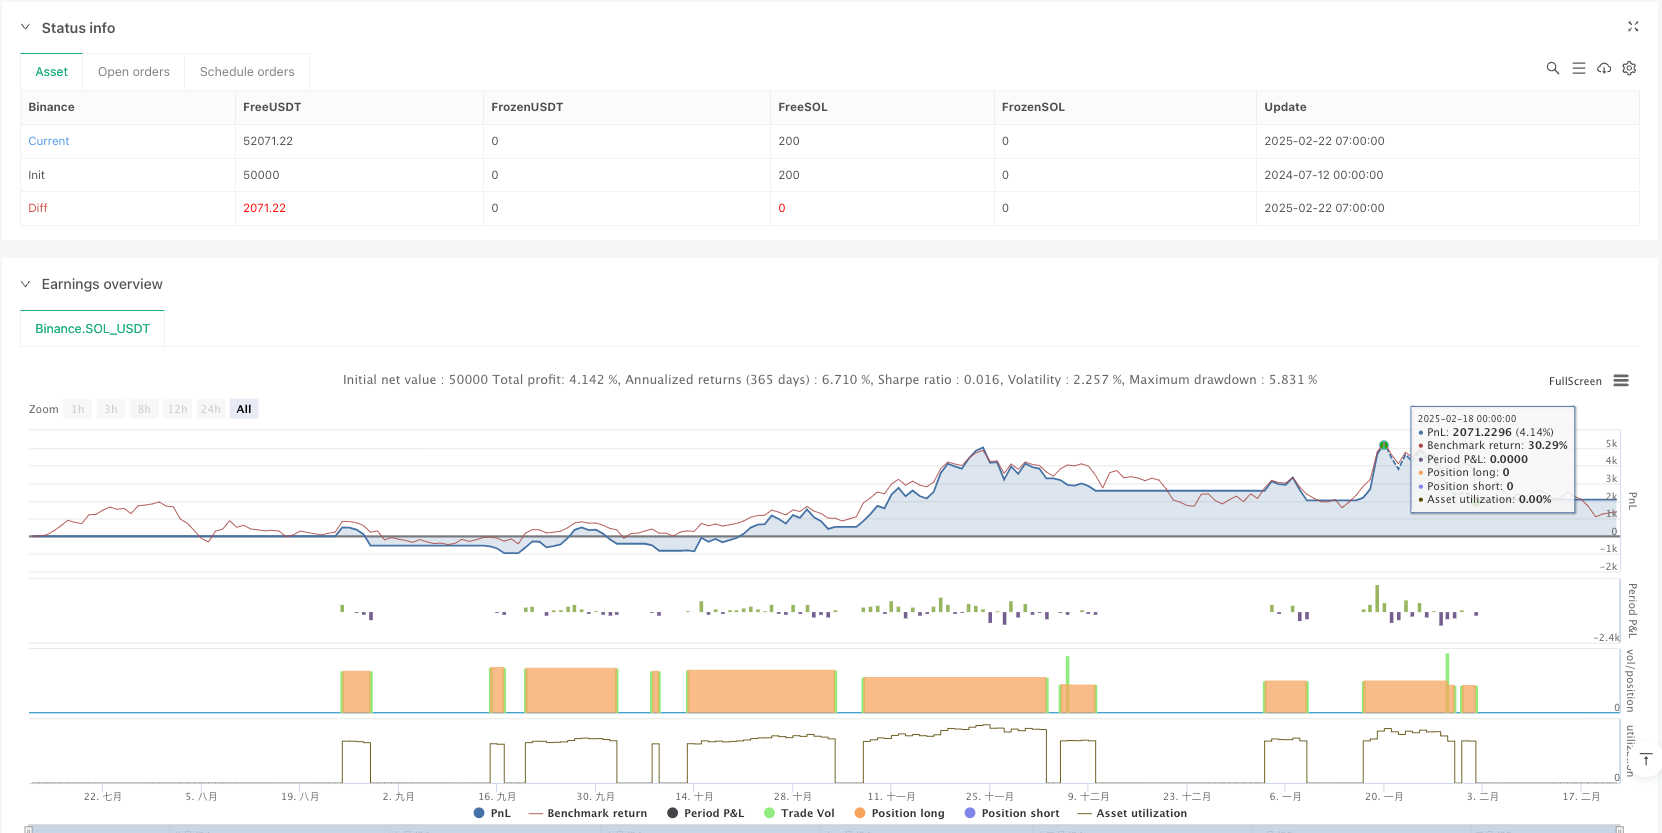Click the Current row link
This screenshot has width=1662, height=833.
pyautogui.click(x=49, y=141)
